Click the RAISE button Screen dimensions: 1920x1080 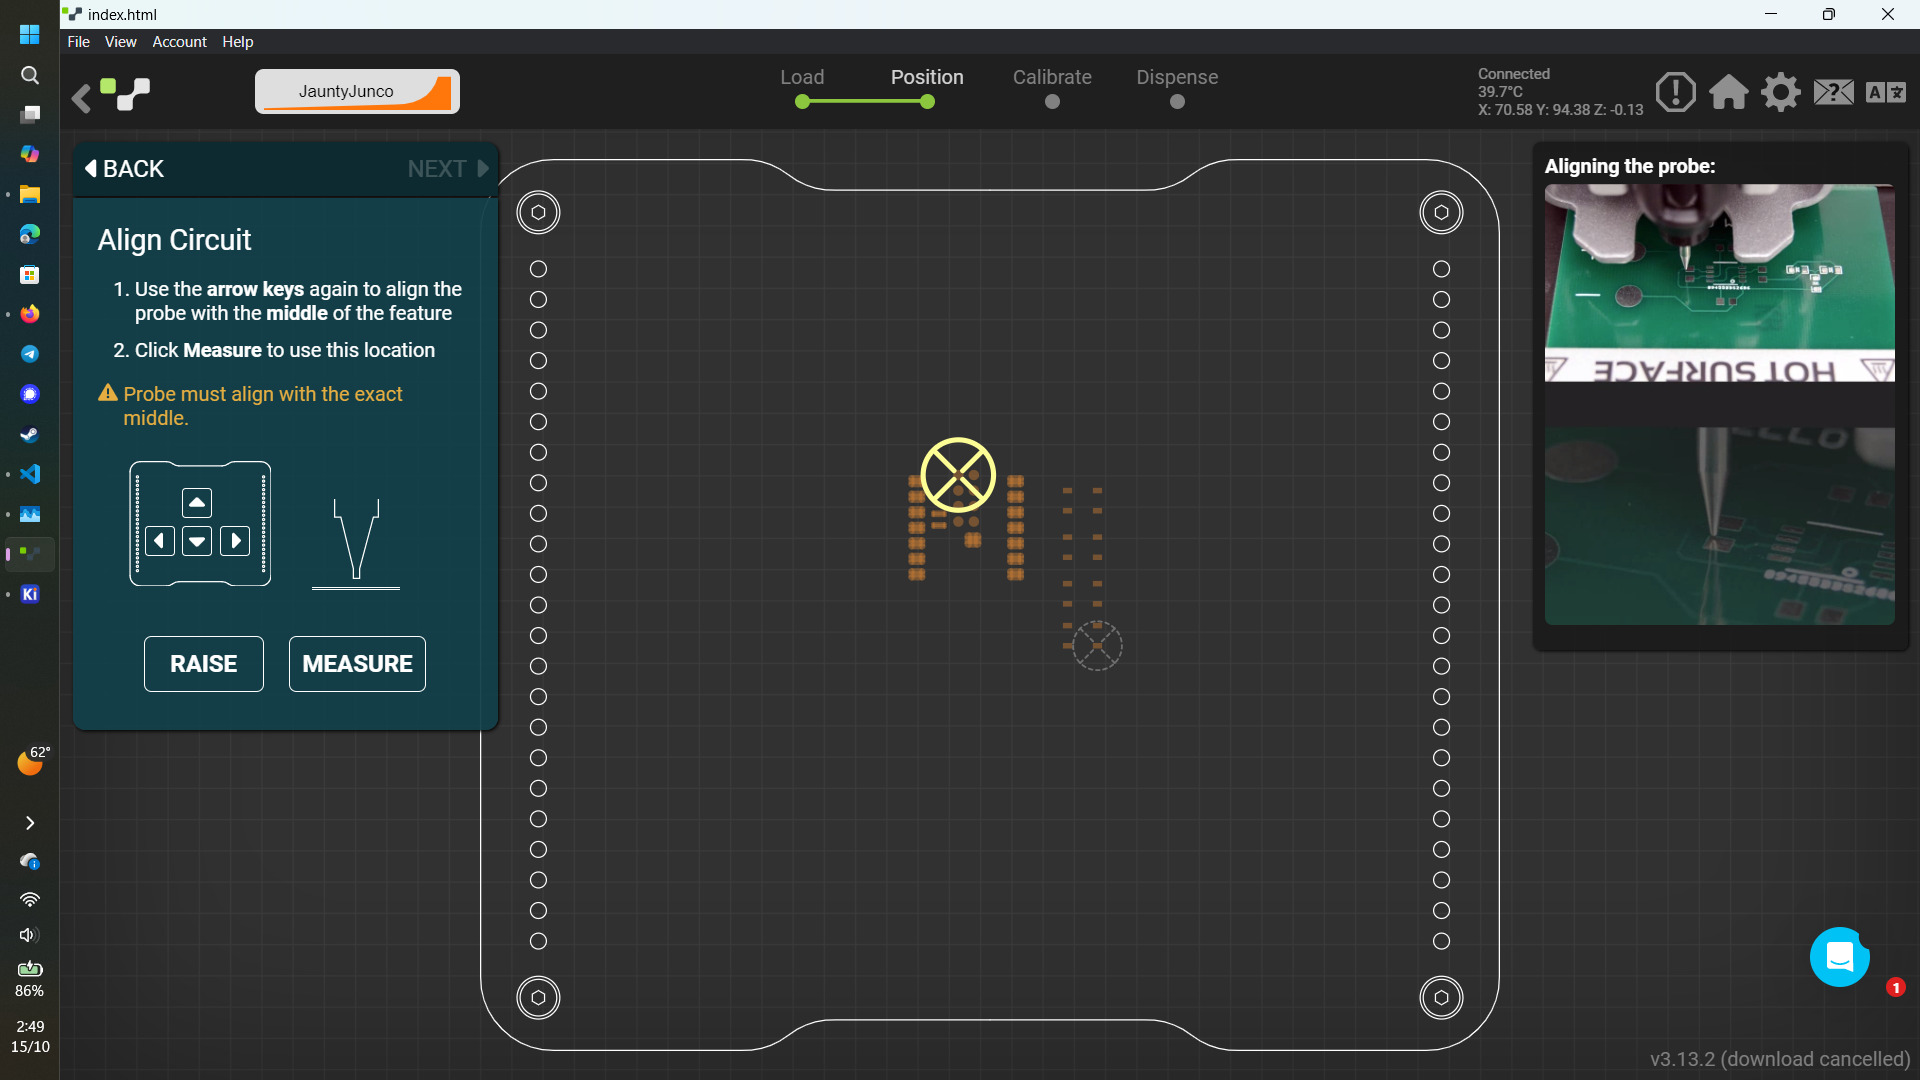(x=204, y=664)
